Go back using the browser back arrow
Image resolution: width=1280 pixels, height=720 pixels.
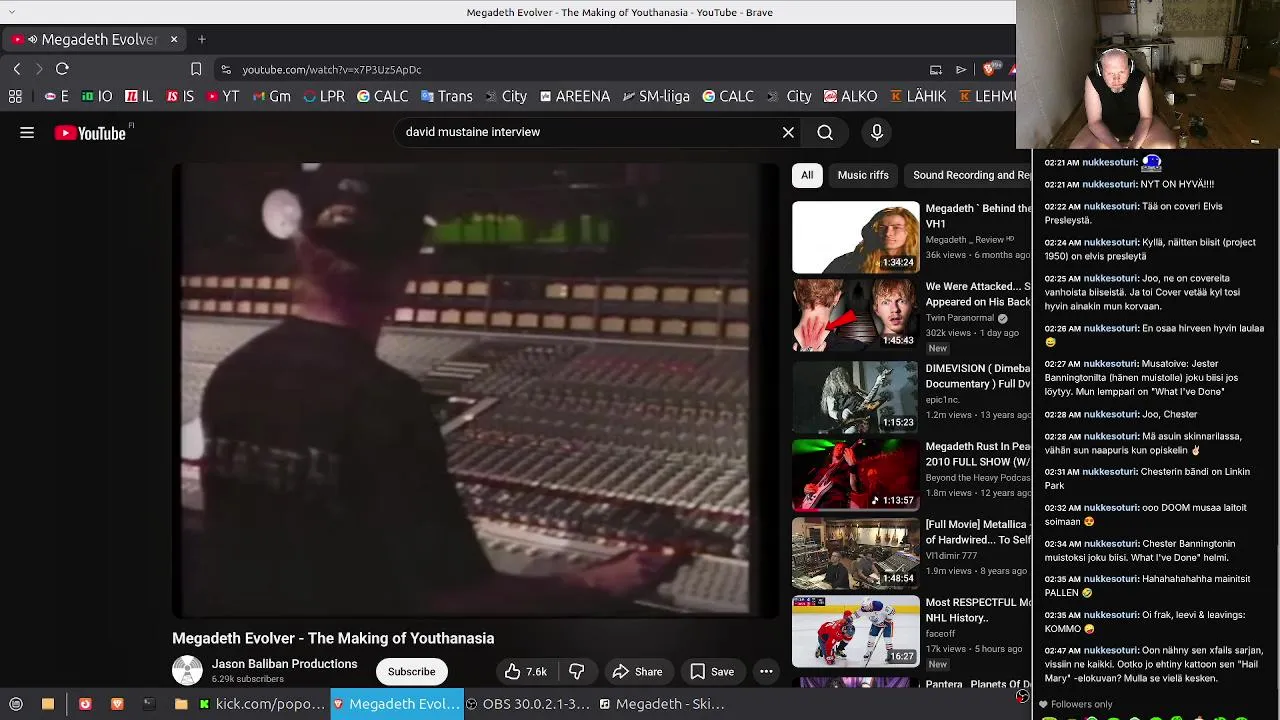pos(17,69)
